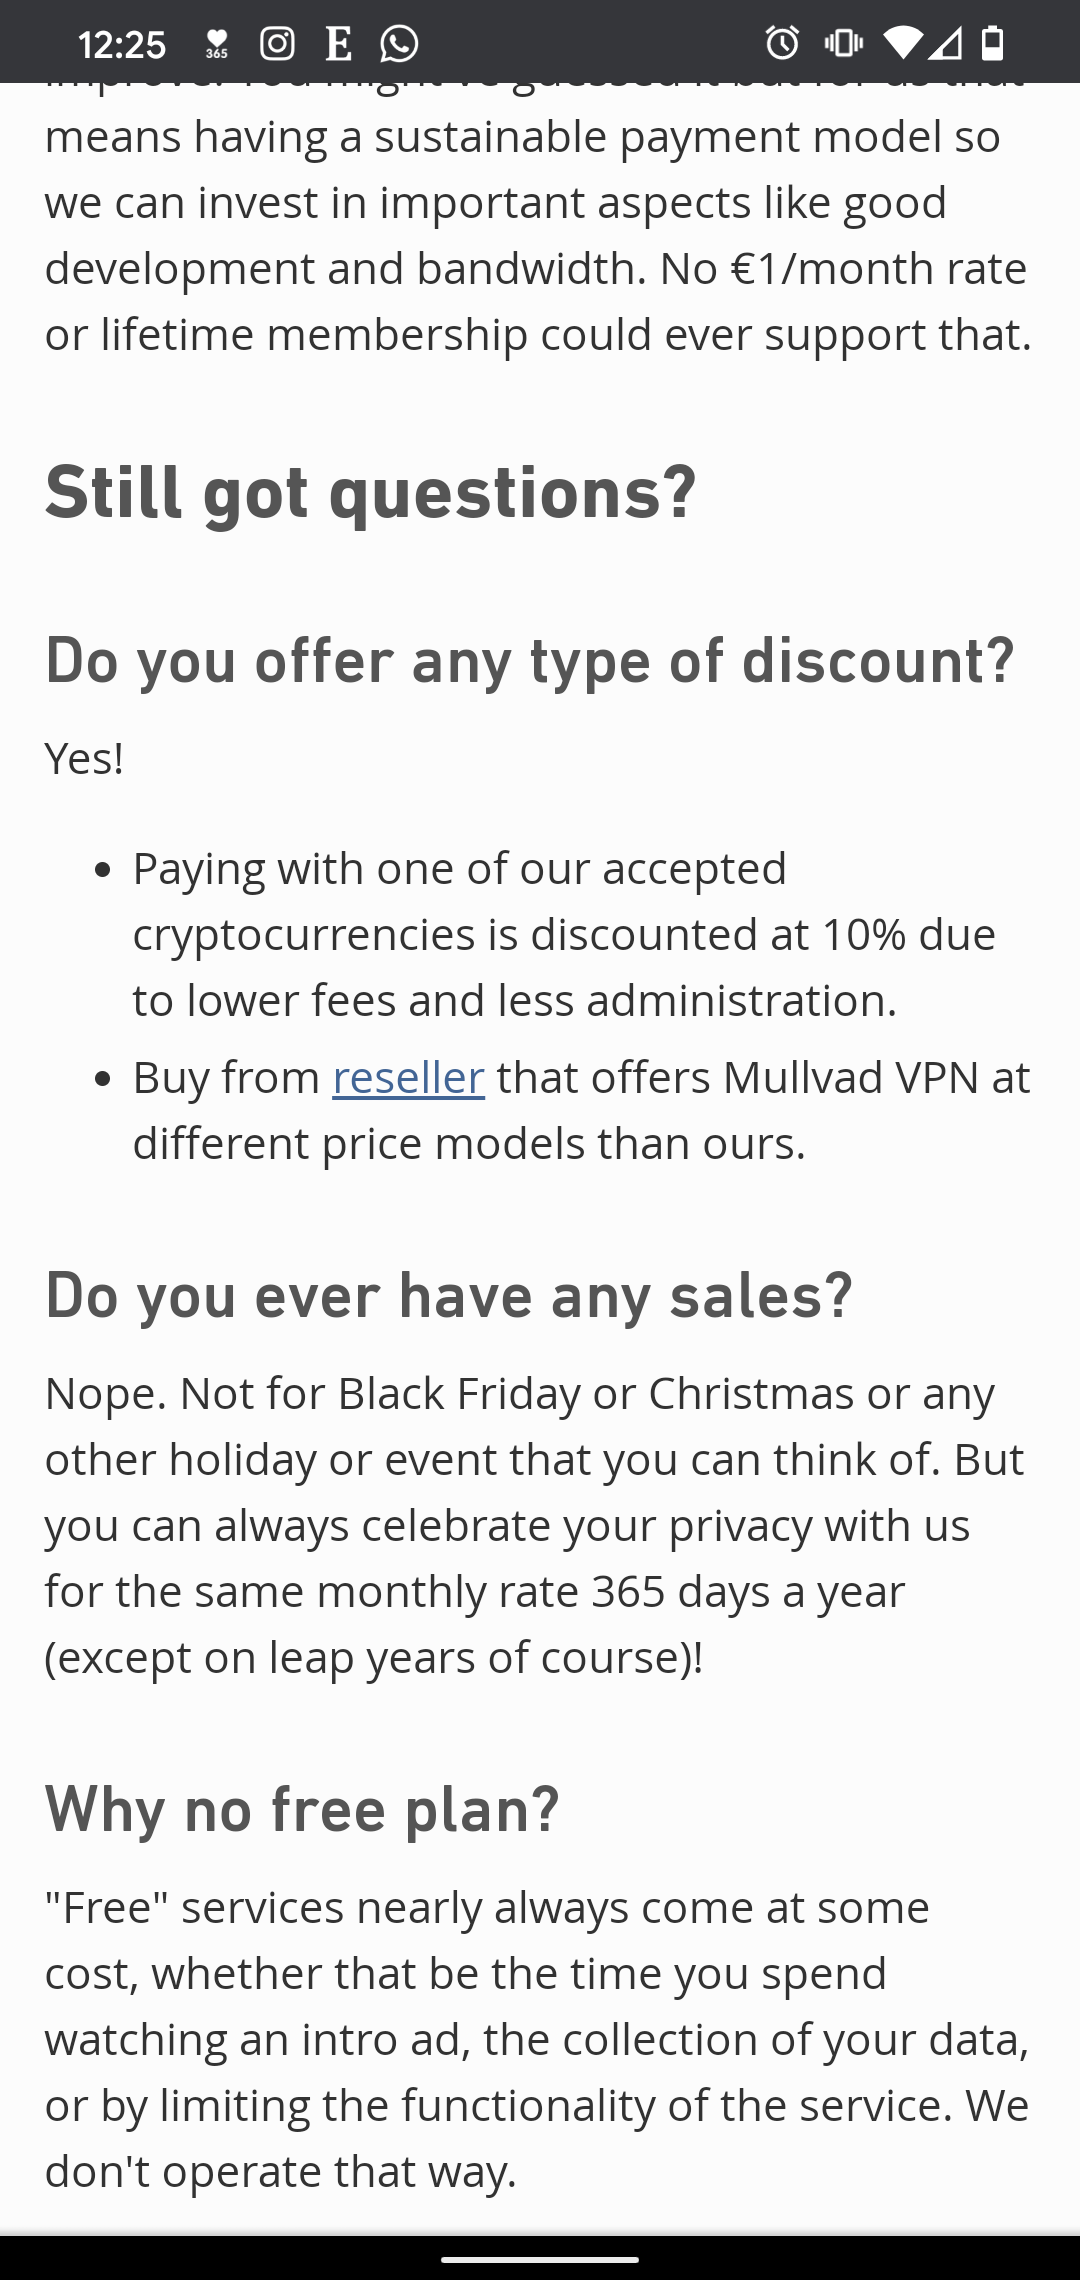Tap the alarm clock status icon
The width and height of the screenshot is (1080, 2280).
click(782, 42)
